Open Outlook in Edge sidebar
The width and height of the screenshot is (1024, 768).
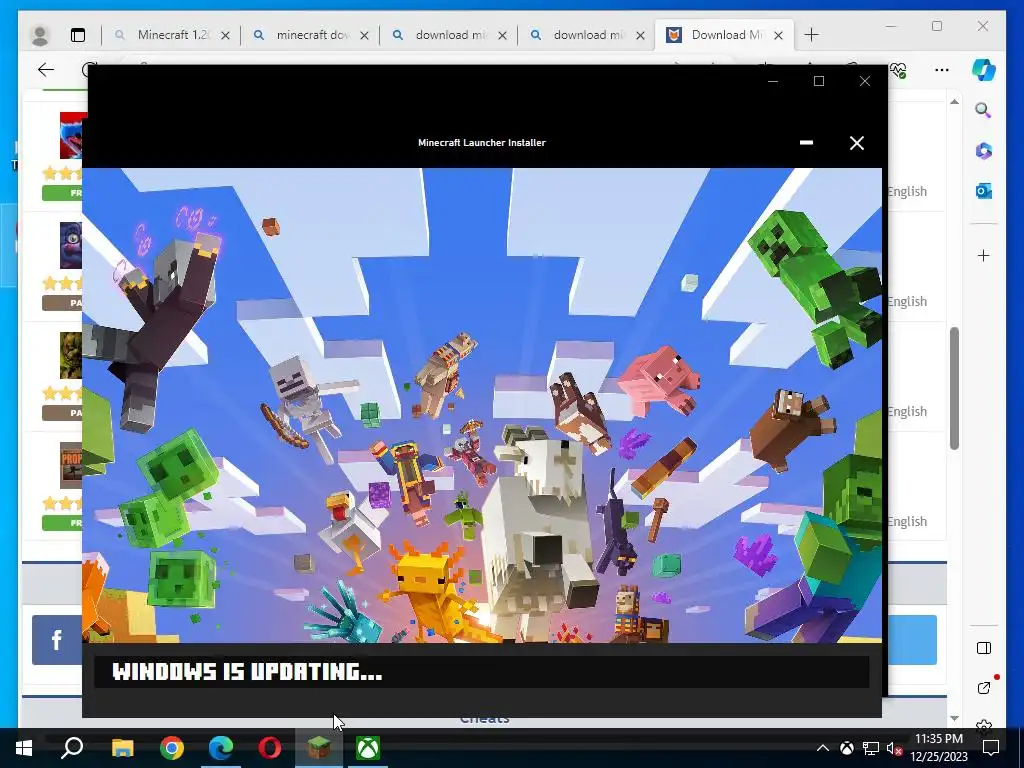[984, 191]
